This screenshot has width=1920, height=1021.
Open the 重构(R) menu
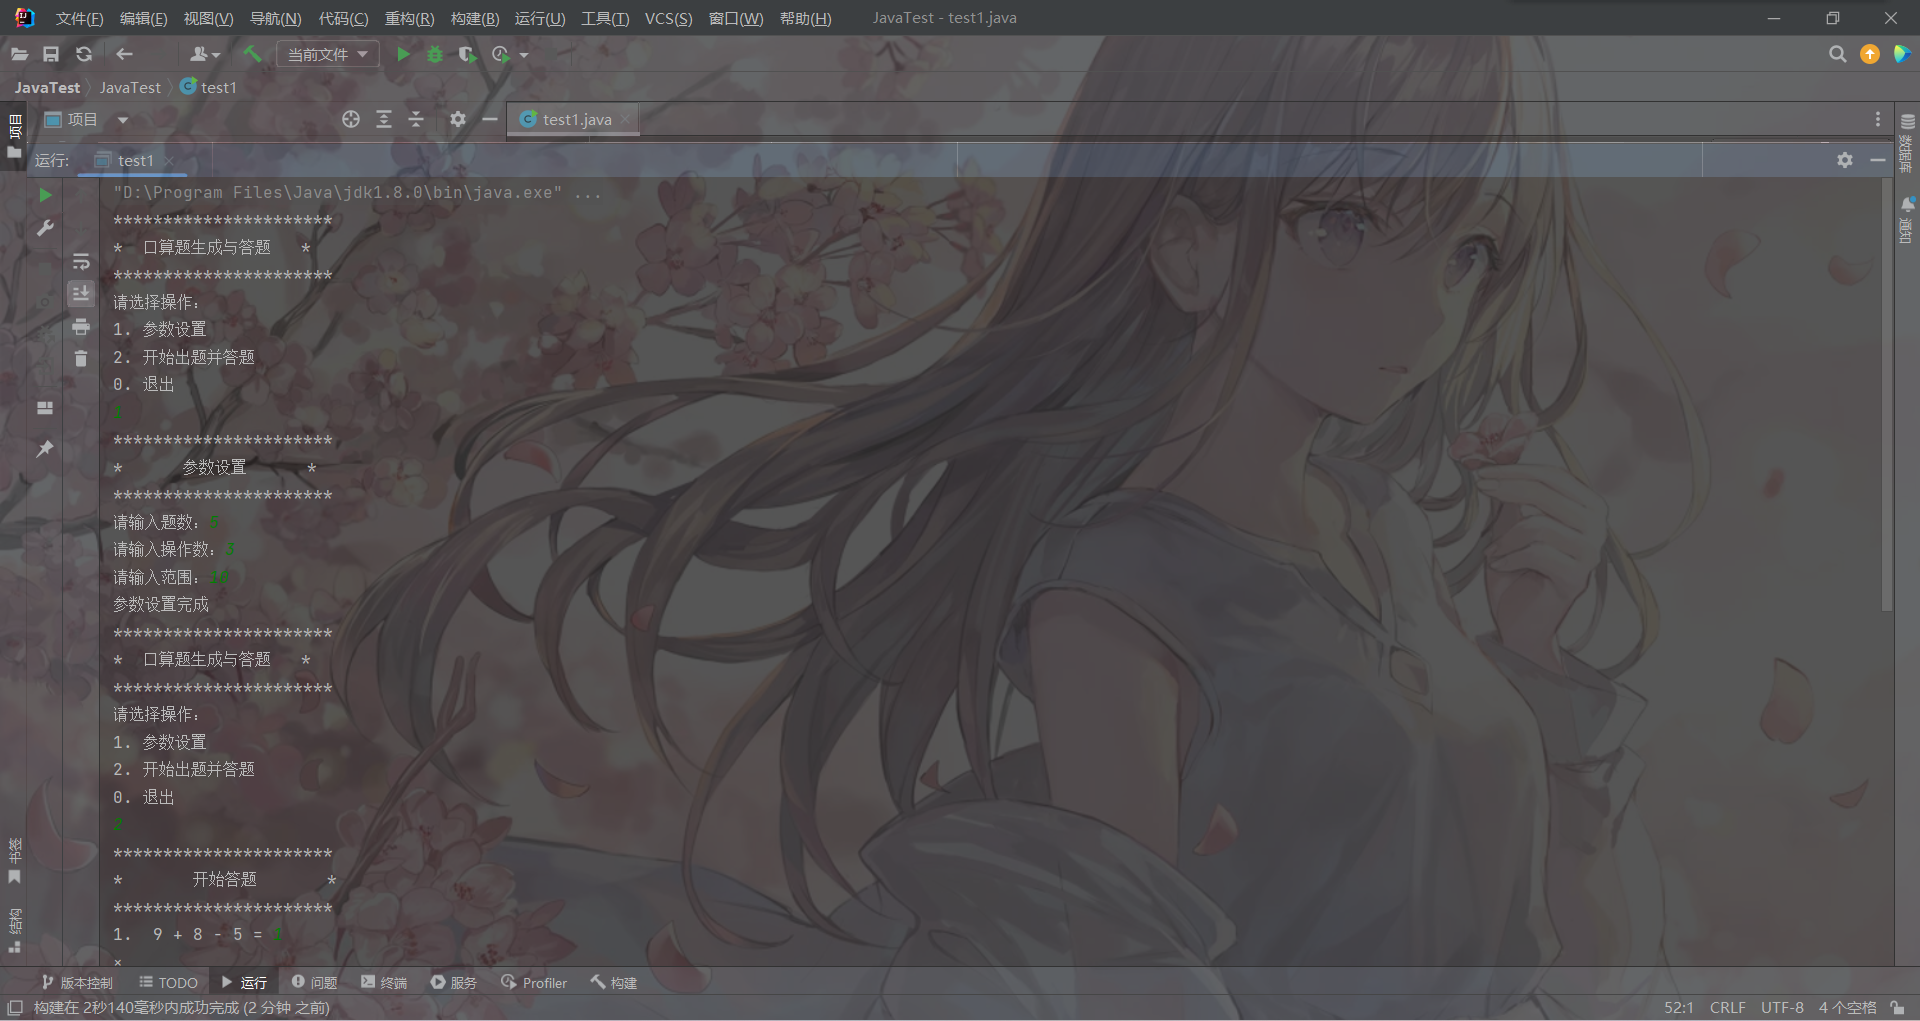(409, 19)
